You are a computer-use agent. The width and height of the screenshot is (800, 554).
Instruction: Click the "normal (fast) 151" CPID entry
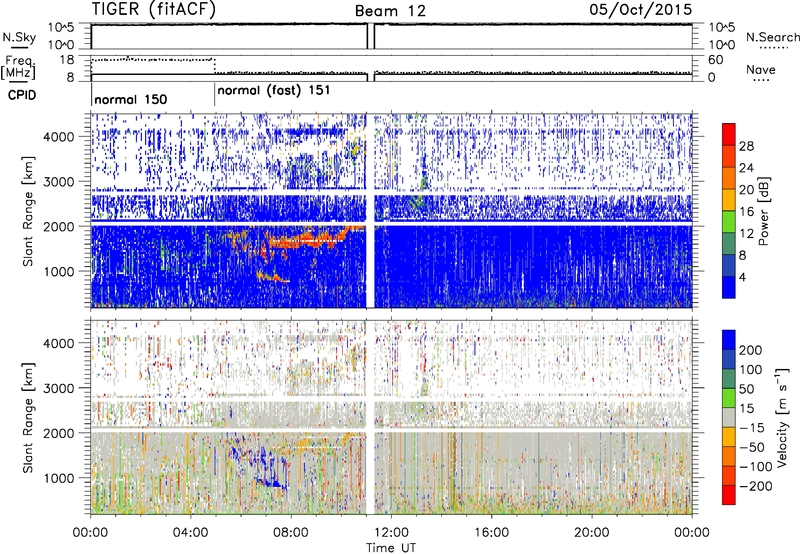(x=273, y=91)
